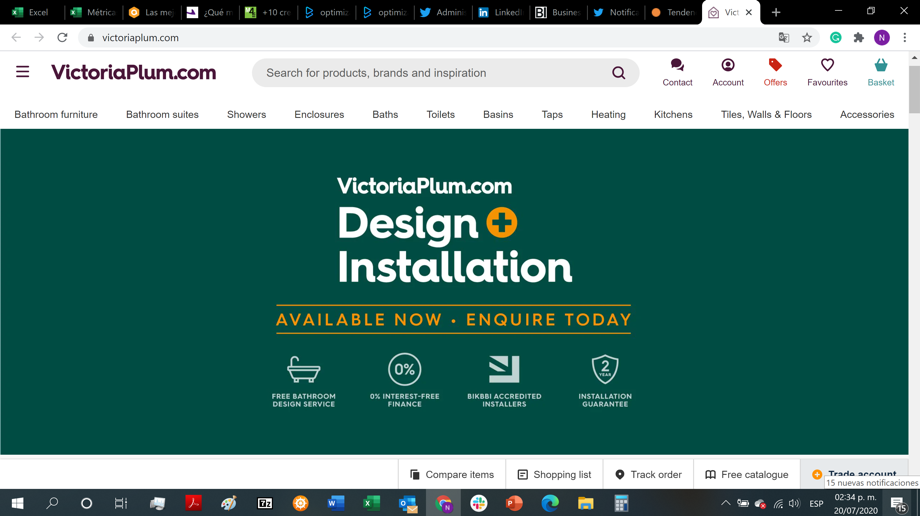The width and height of the screenshot is (920, 516).
Task: Open Taps category
Action: pos(552,114)
